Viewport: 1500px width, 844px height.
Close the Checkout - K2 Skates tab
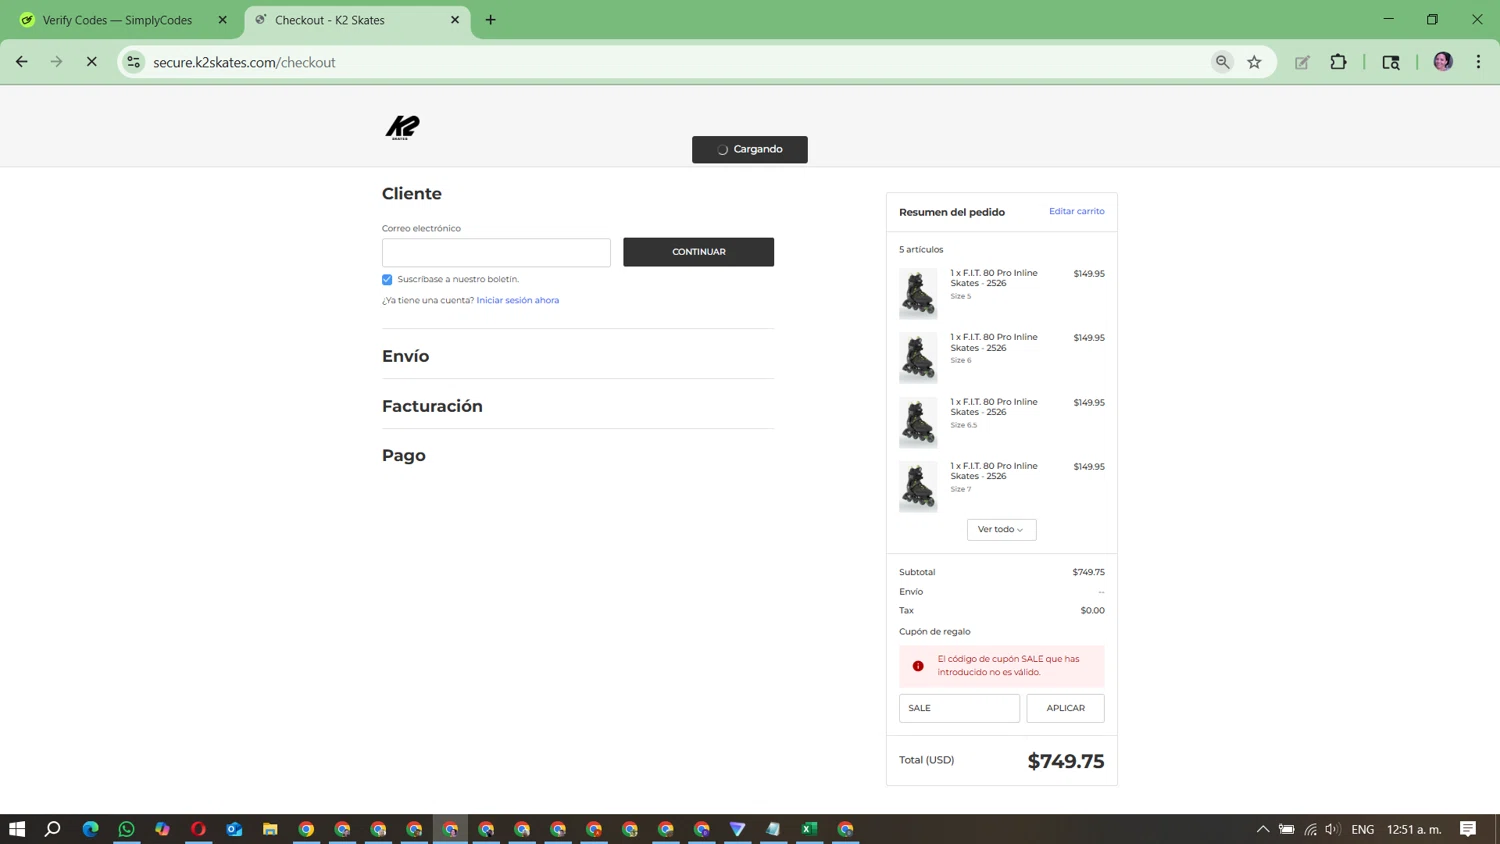[x=455, y=20]
